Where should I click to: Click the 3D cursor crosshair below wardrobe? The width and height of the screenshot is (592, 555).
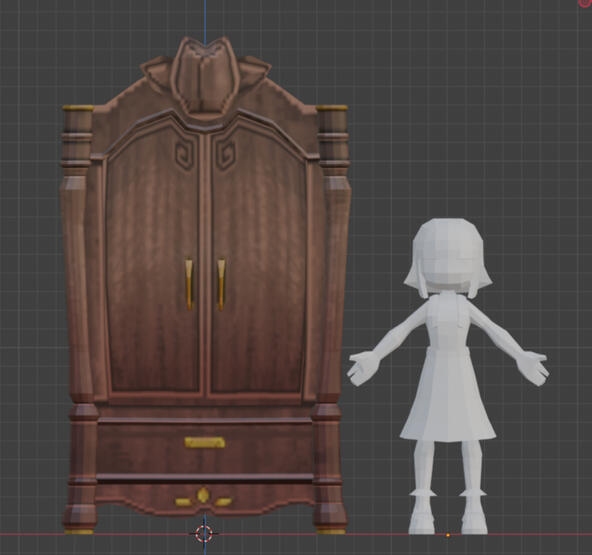coord(204,533)
